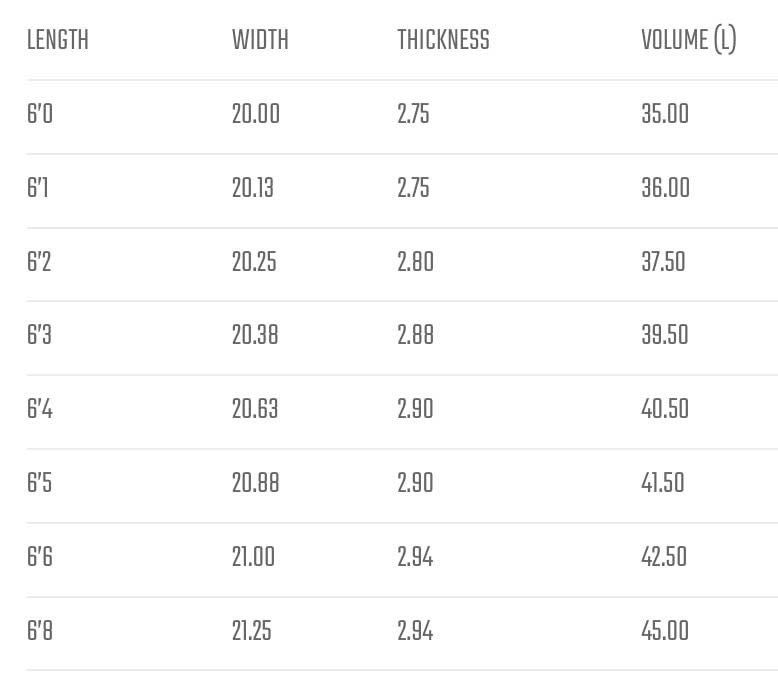Click the 2.80 thickness value
The height and width of the screenshot is (684, 778).
[415, 262]
